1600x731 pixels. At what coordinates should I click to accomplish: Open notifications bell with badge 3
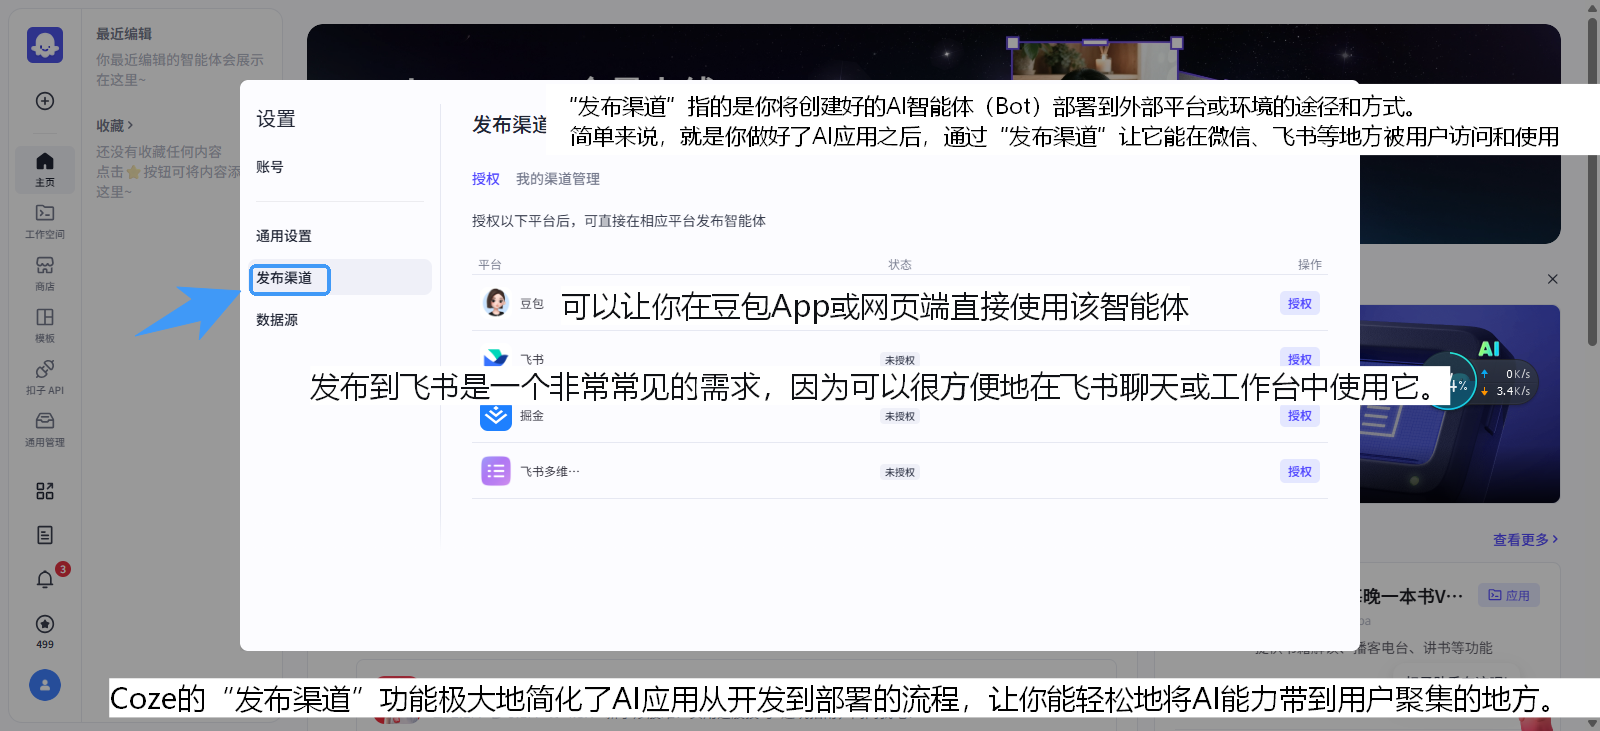45,579
